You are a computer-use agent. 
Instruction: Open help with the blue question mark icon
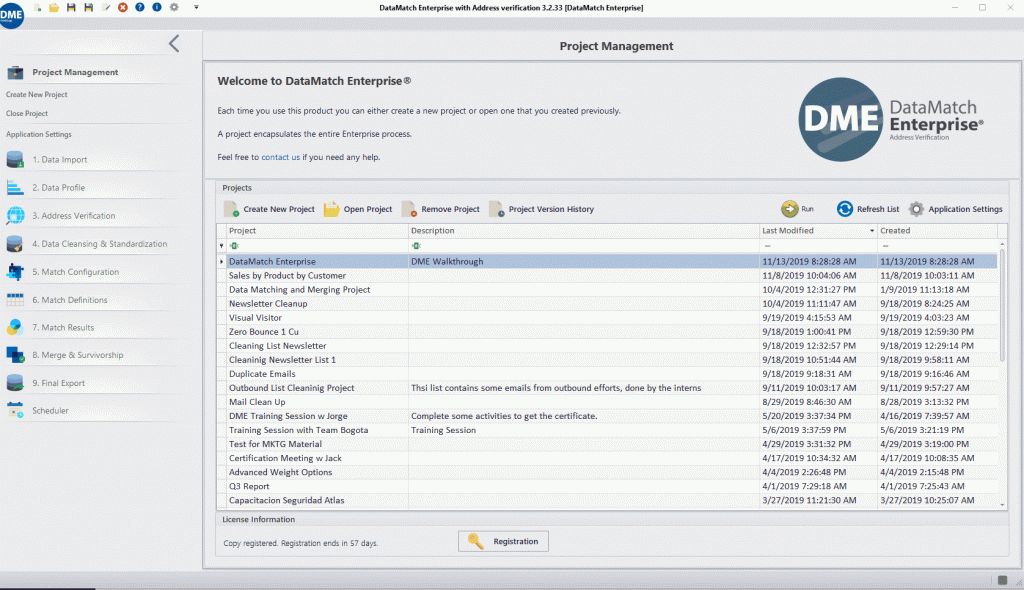140,7
